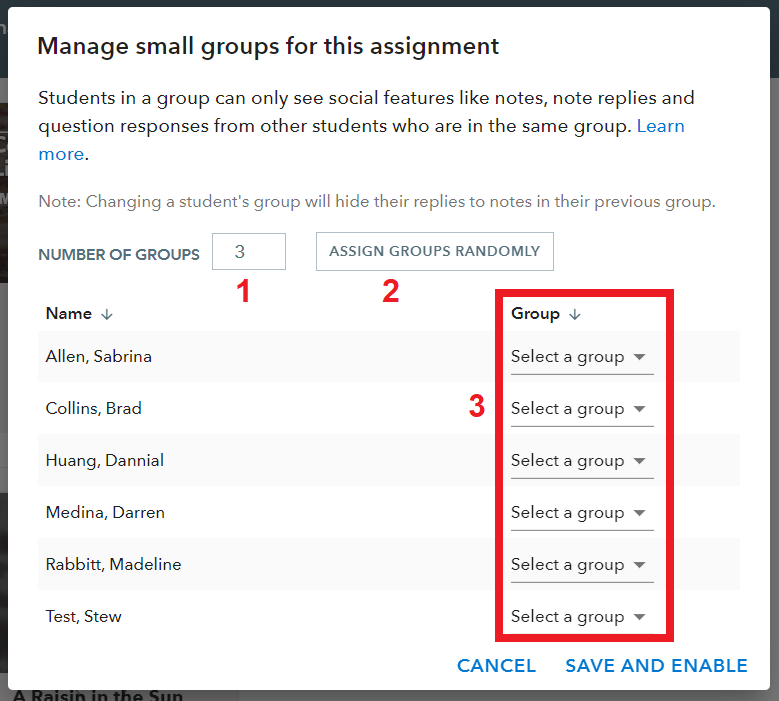The height and width of the screenshot is (701, 779).
Task: Select the Rabbitt, Madeline student name
Action: point(113,564)
